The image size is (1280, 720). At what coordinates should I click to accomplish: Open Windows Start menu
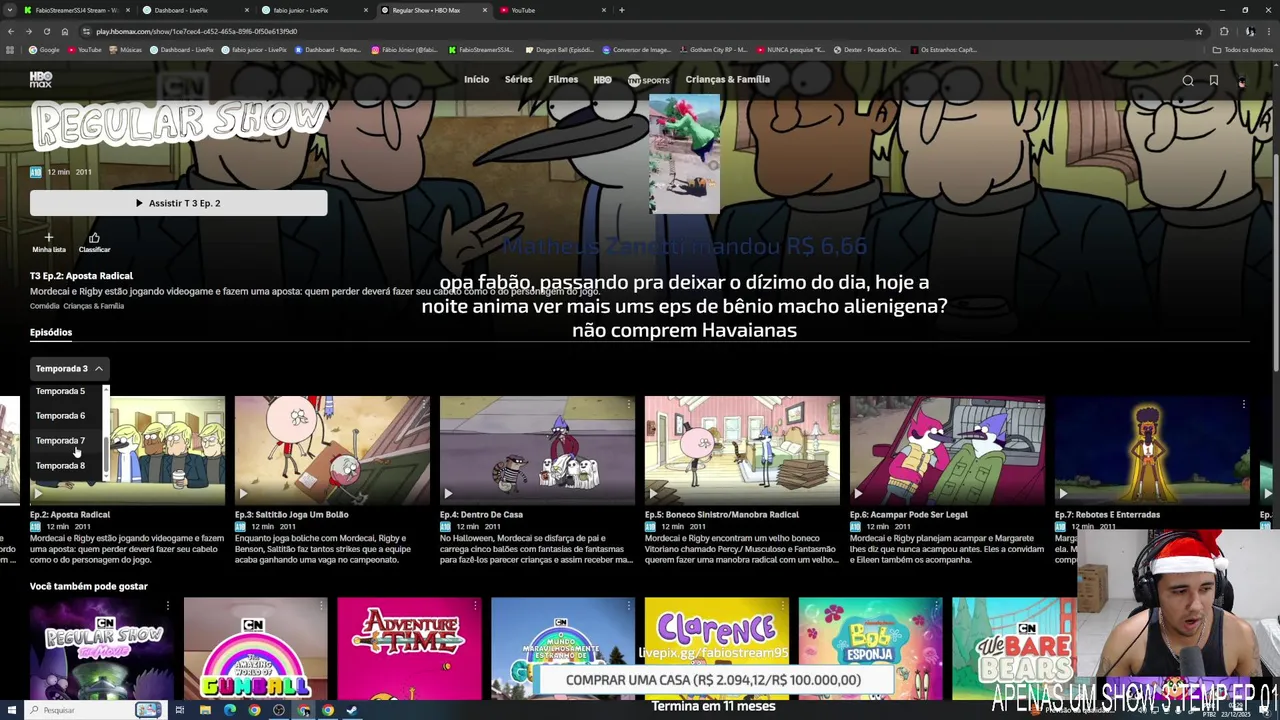[x=12, y=710]
